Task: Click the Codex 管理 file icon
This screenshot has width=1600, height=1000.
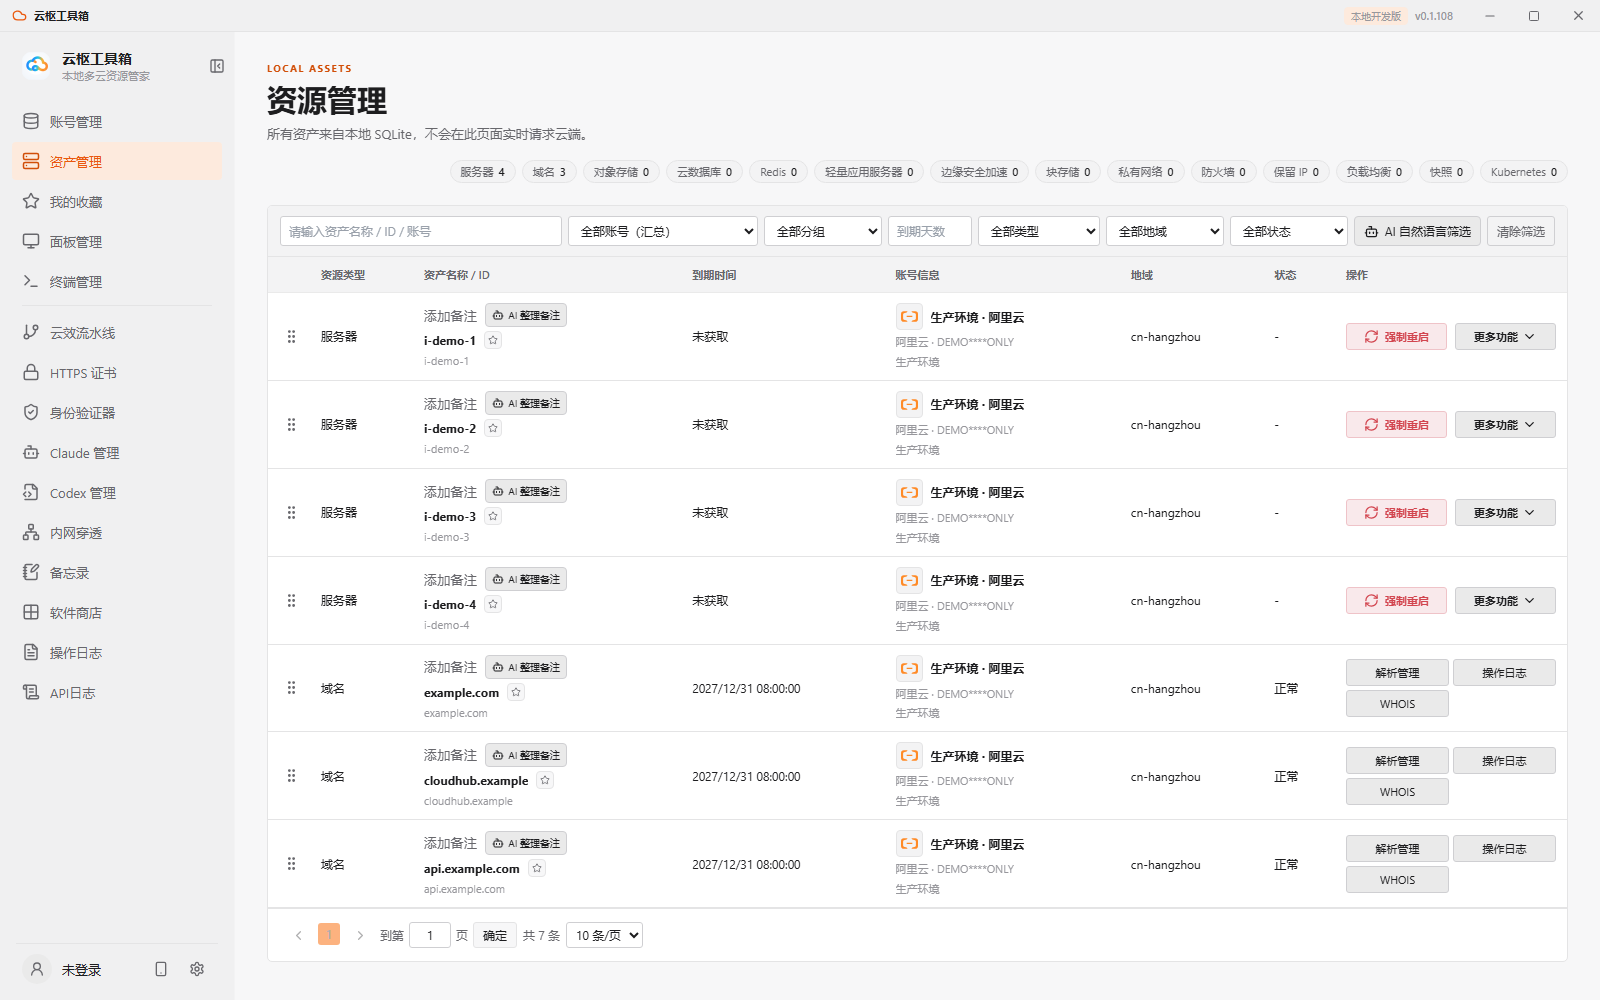Action: [31, 492]
